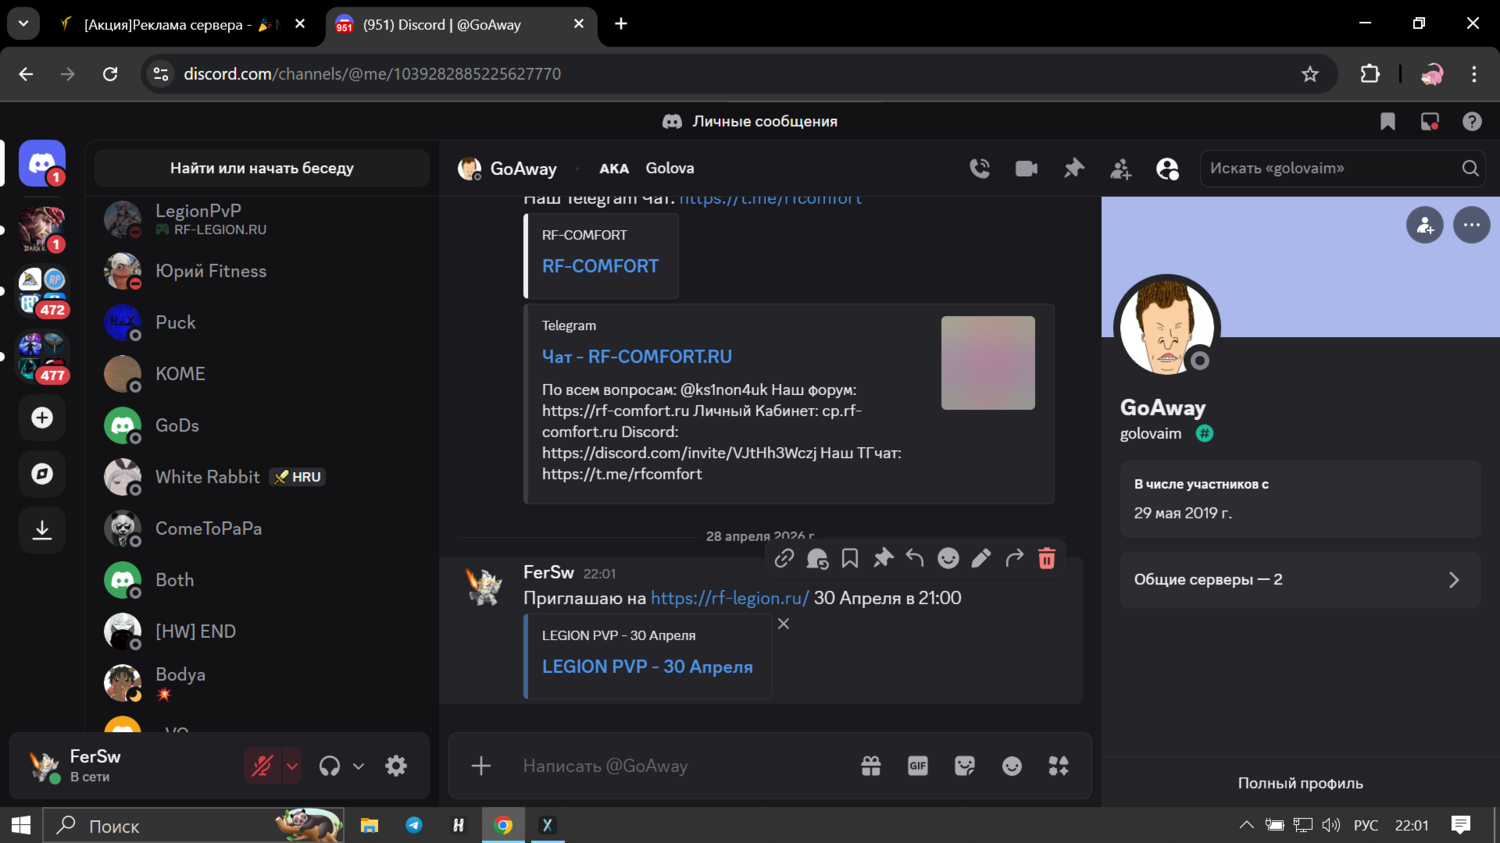Click add friend icon on profile banner
This screenshot has height=843, width=1500.
1425,225
